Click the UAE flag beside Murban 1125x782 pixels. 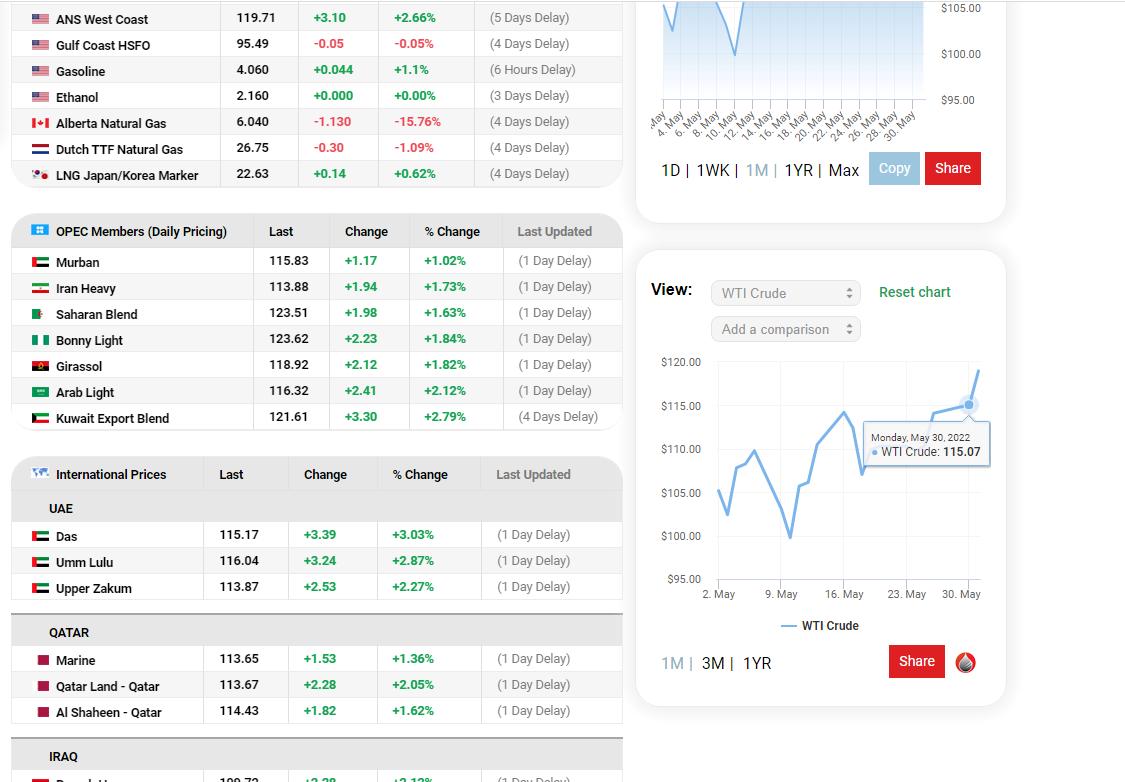40,263
